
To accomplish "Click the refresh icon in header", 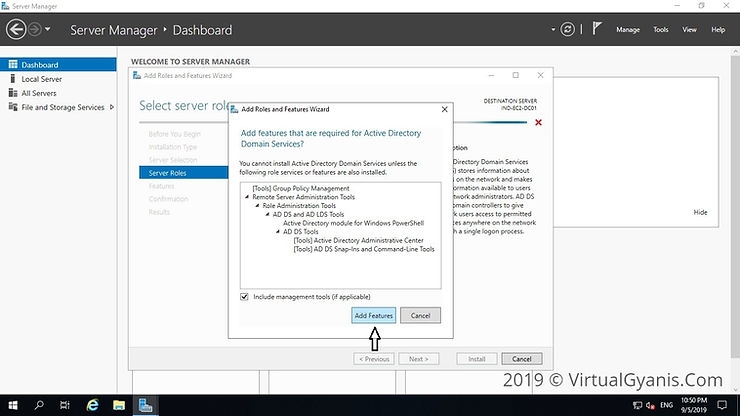I will coord(569,30).
